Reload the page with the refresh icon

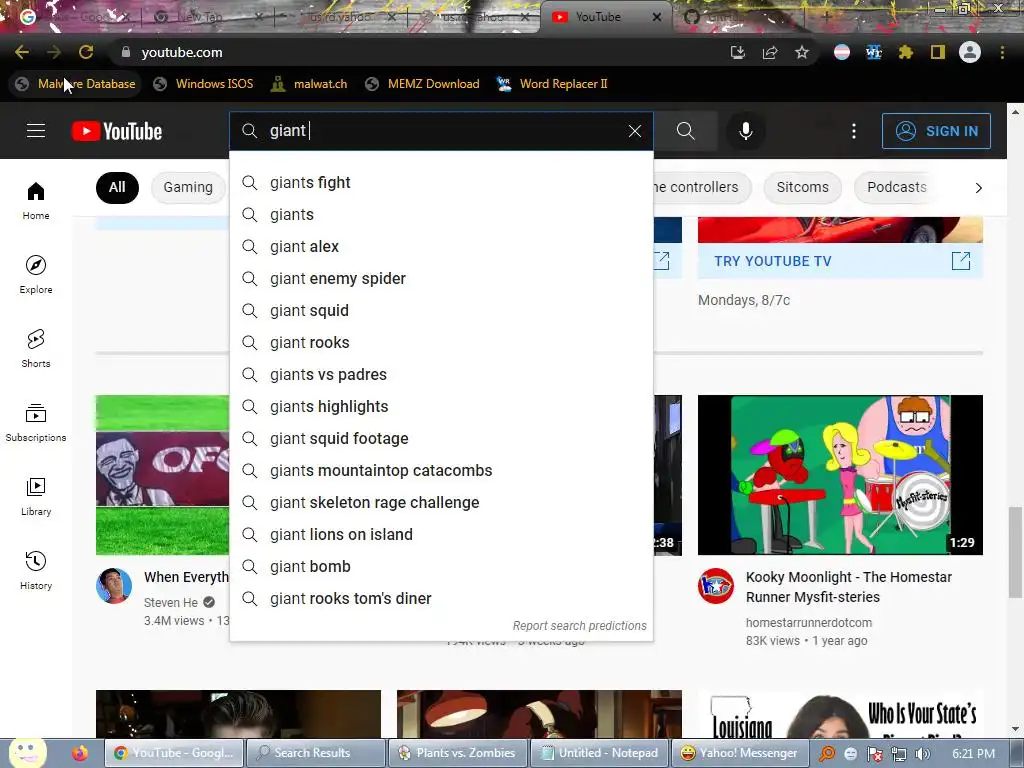[86, 52]
